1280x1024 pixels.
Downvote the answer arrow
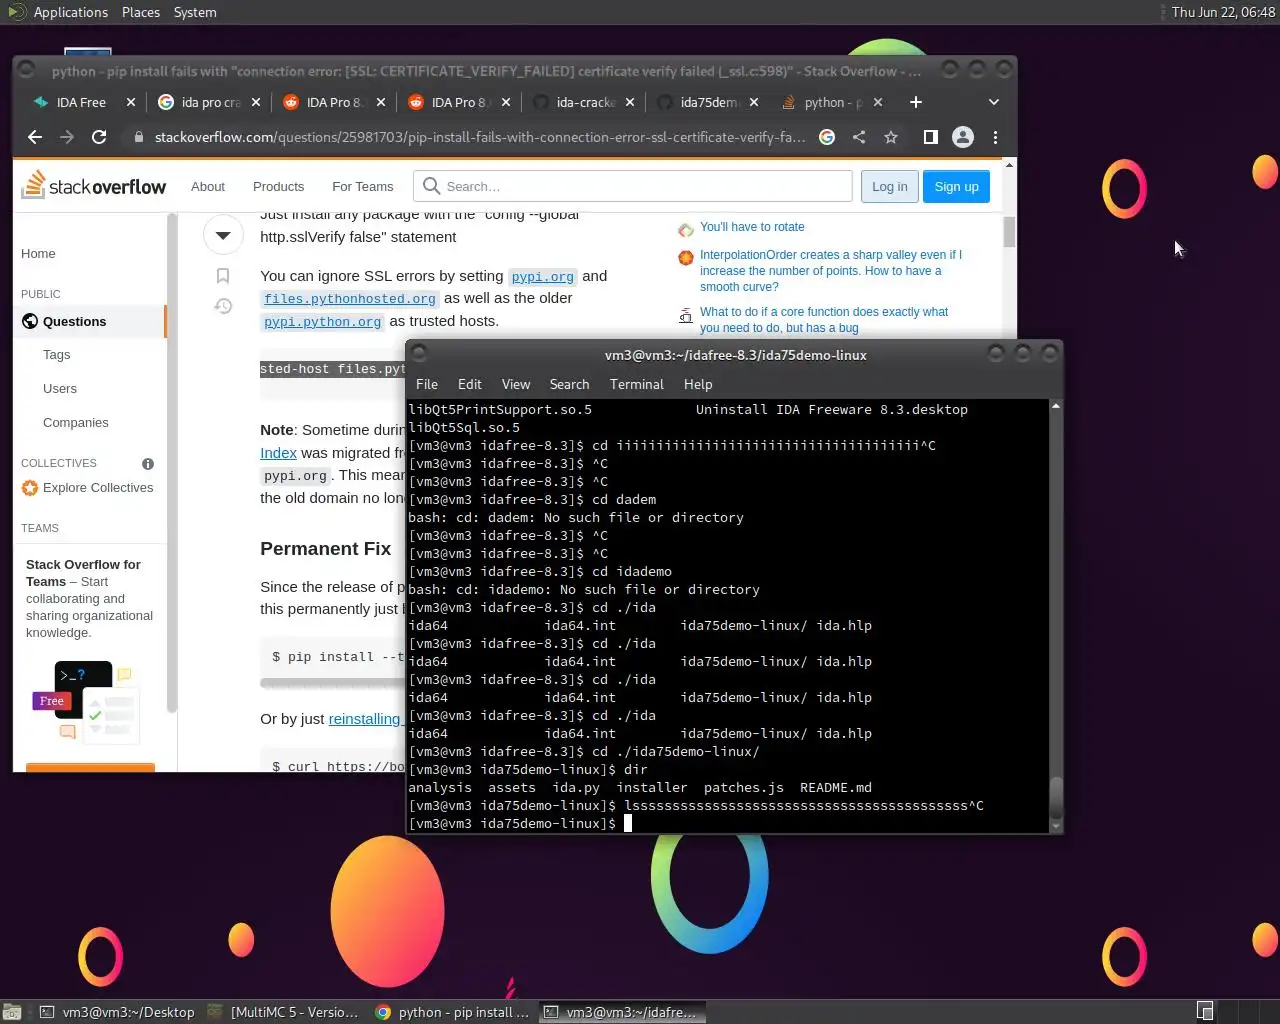[223, 235]
